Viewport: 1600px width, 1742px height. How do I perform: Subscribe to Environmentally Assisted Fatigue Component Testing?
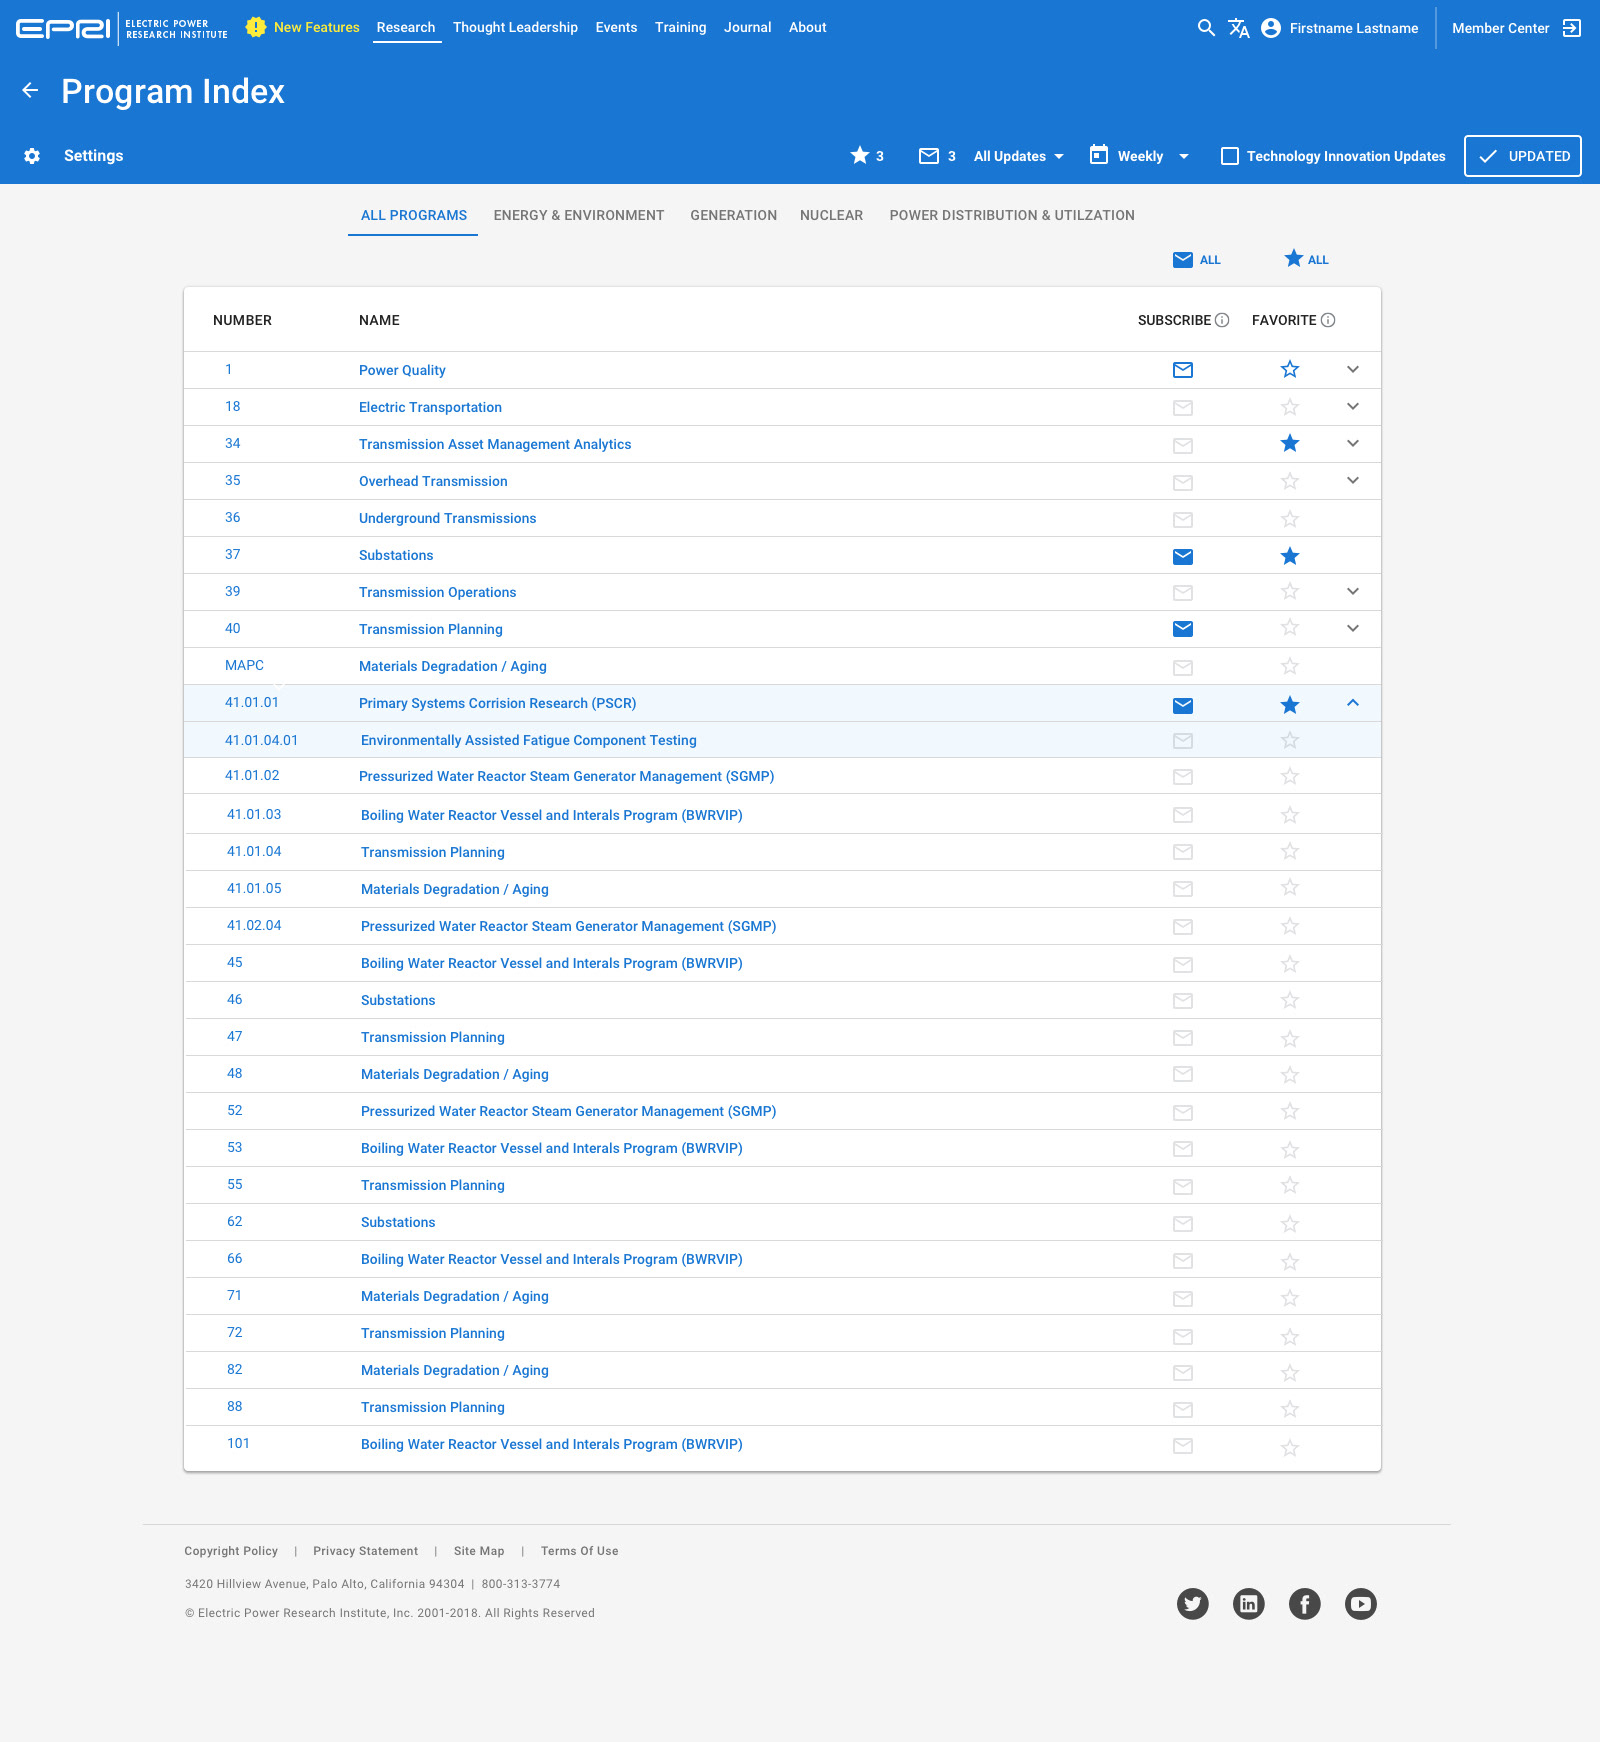click(1183, 741)
